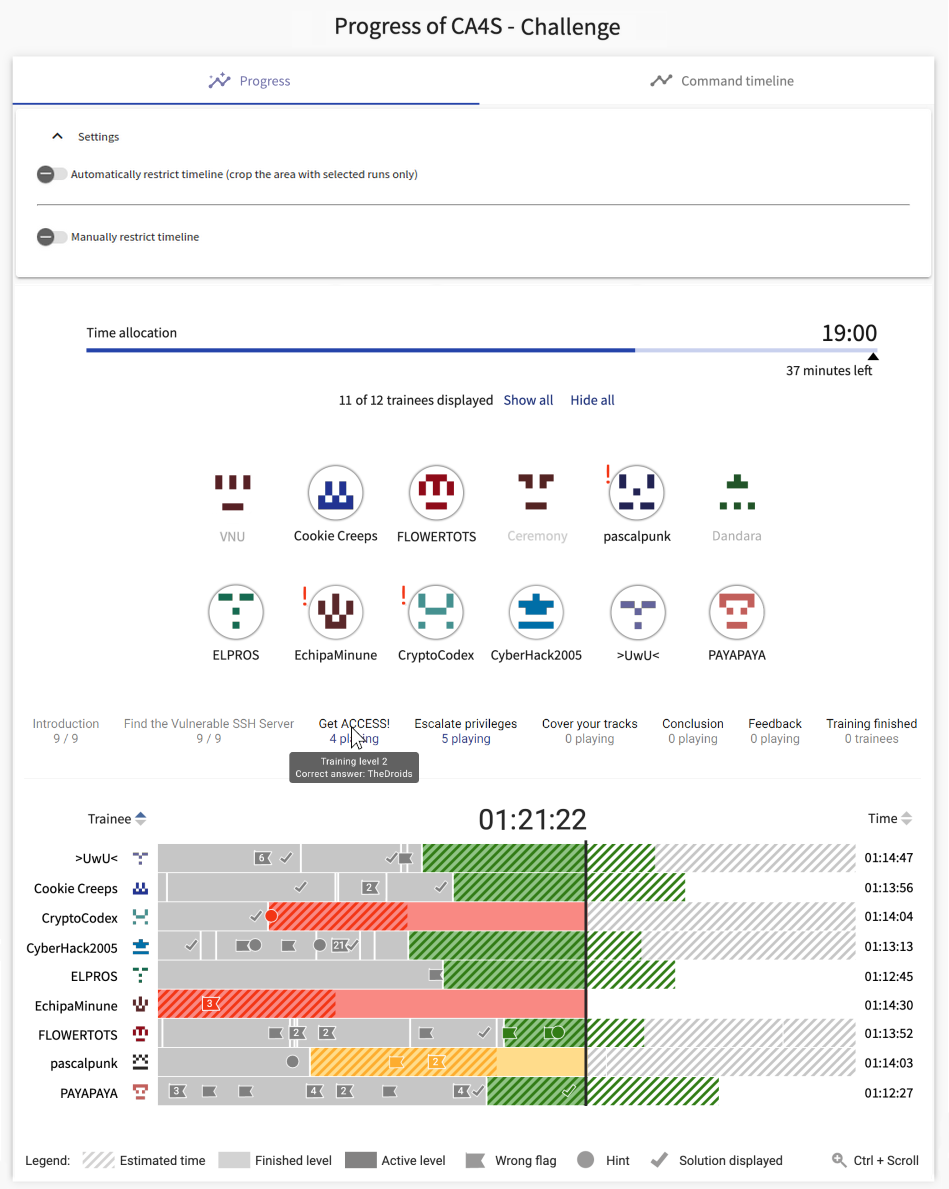The height and width of the screenshot is (1189, 949).
Task: Select the Progress tab
Action: [249, 81]
